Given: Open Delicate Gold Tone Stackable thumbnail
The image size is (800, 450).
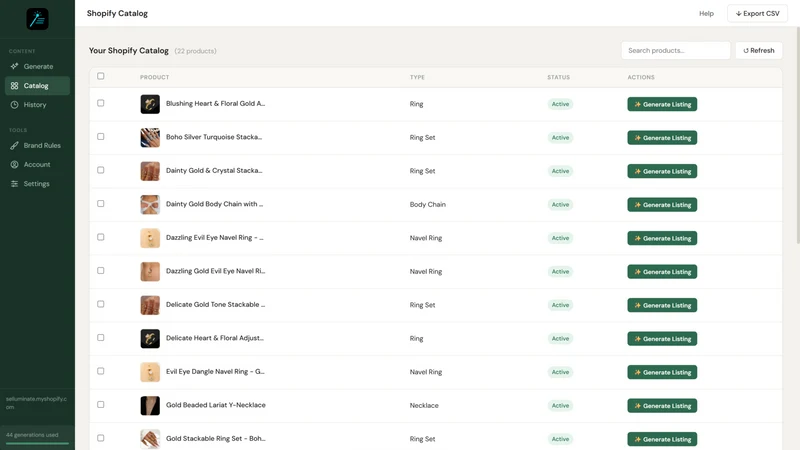Looking at the screenshot, I should point(150,305).
